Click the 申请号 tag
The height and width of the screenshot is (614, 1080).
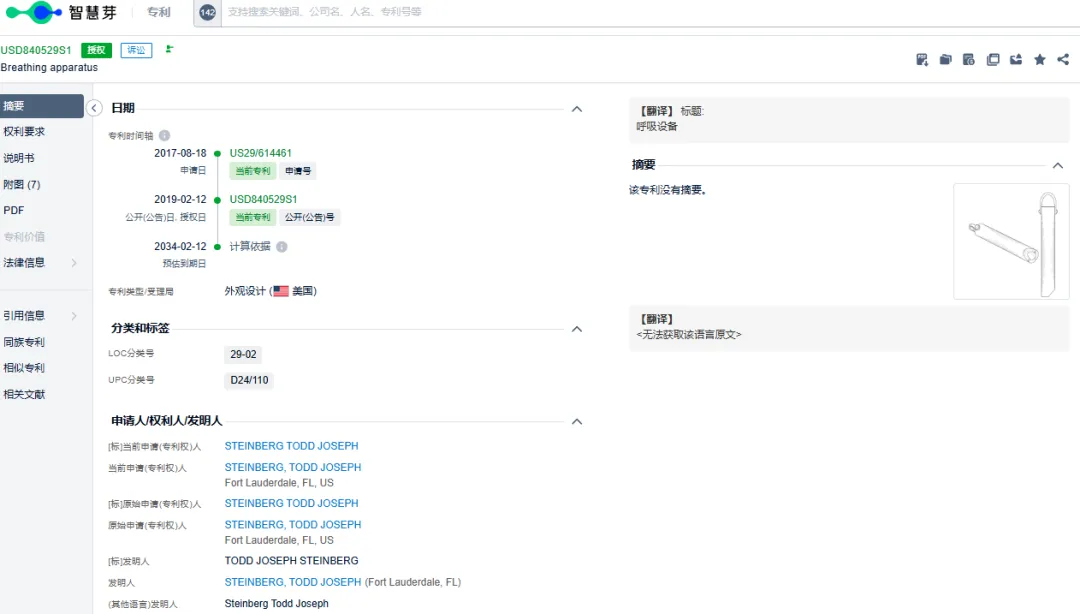(298, 171)
